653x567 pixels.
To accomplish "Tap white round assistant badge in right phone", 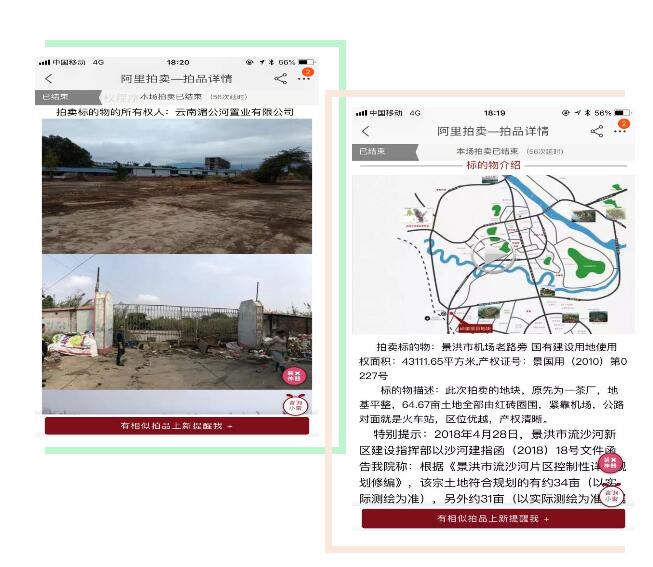I will (611, 496).
